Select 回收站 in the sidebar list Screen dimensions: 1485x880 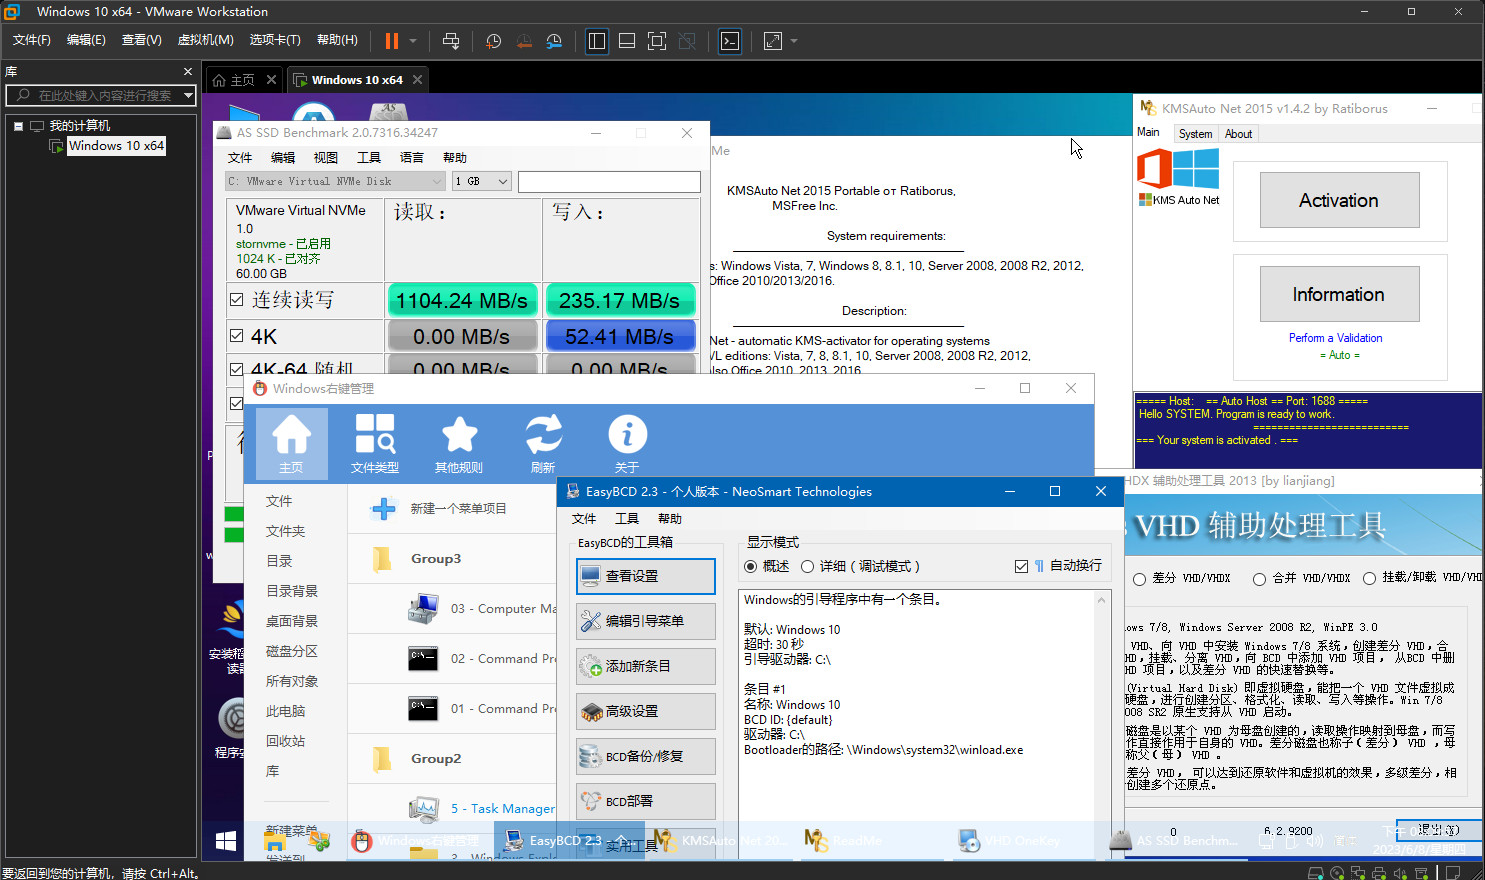click(285, 741)
